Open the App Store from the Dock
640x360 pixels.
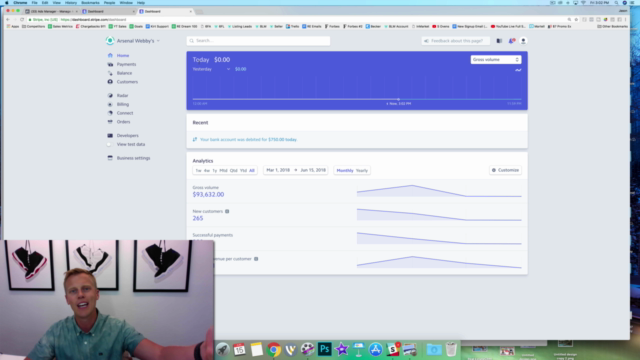pos(376,349)
